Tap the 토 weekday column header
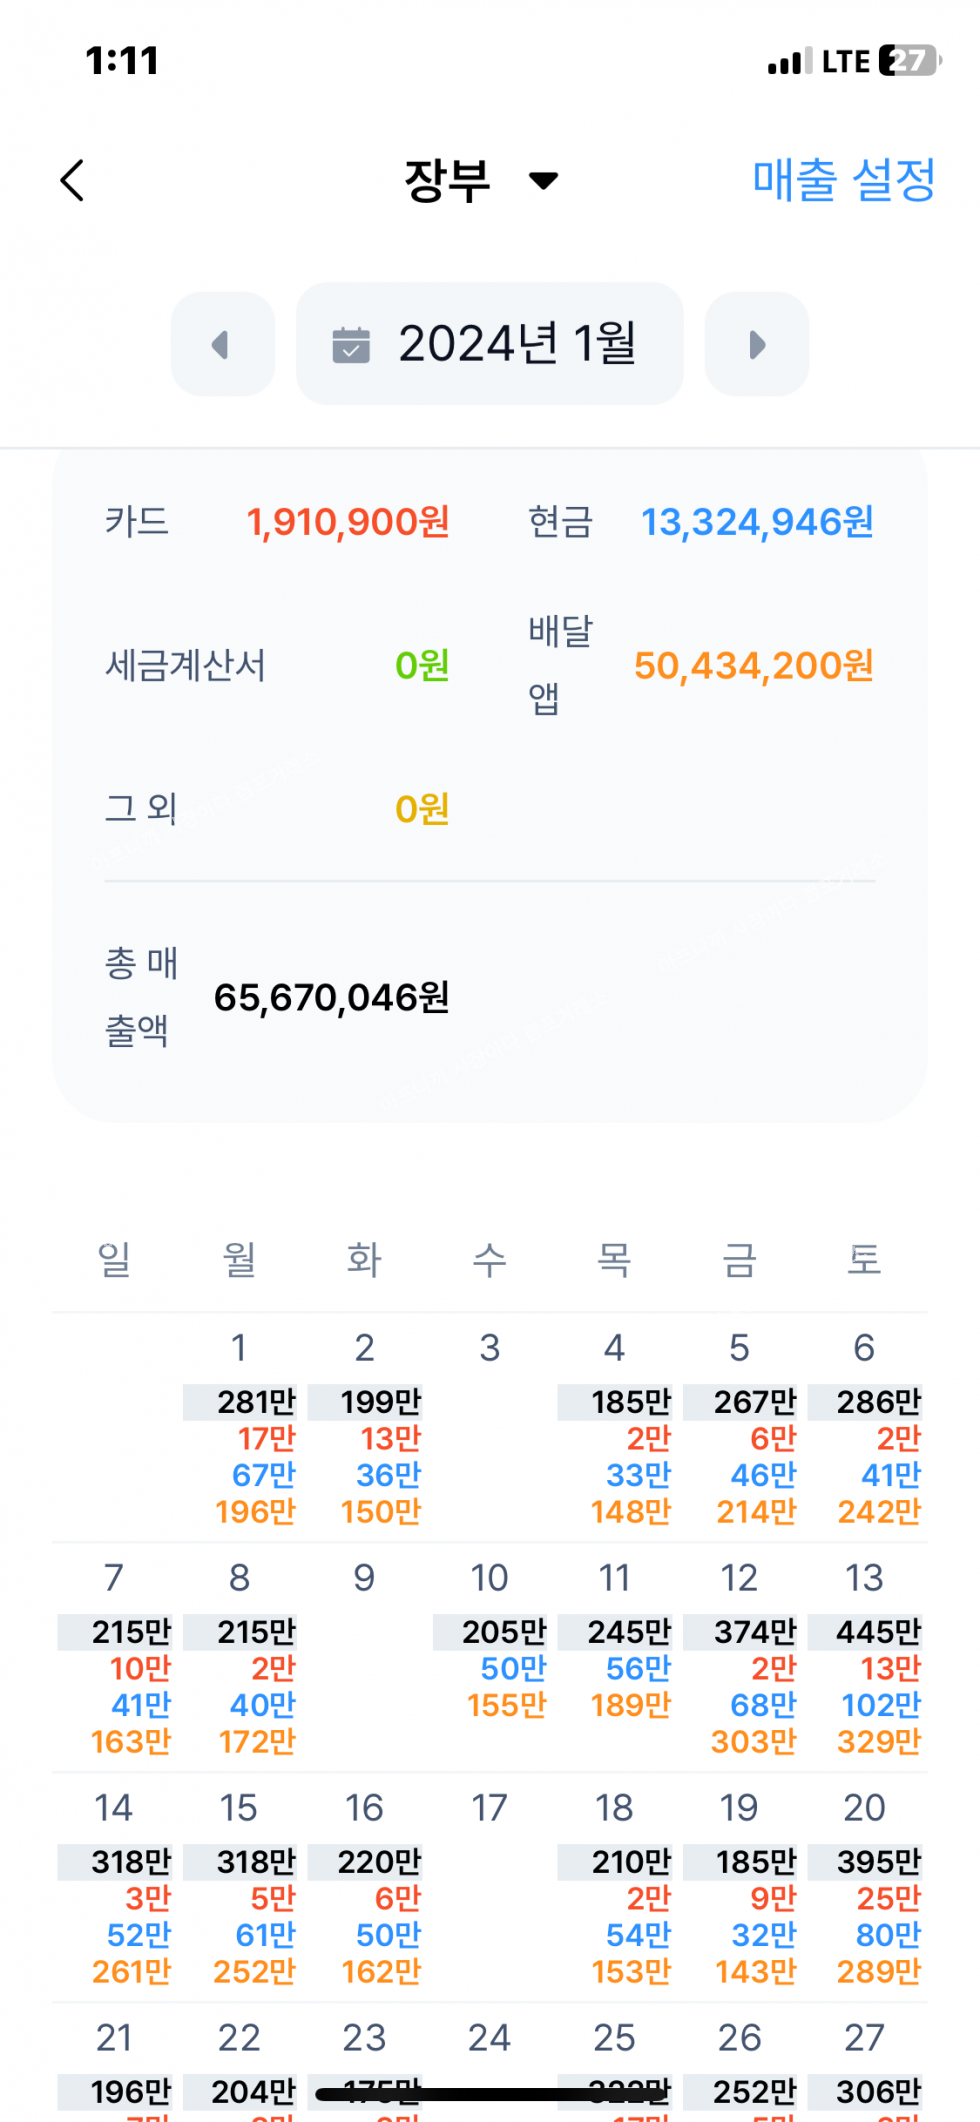 pyautogui.click(x=864, y=1259)
